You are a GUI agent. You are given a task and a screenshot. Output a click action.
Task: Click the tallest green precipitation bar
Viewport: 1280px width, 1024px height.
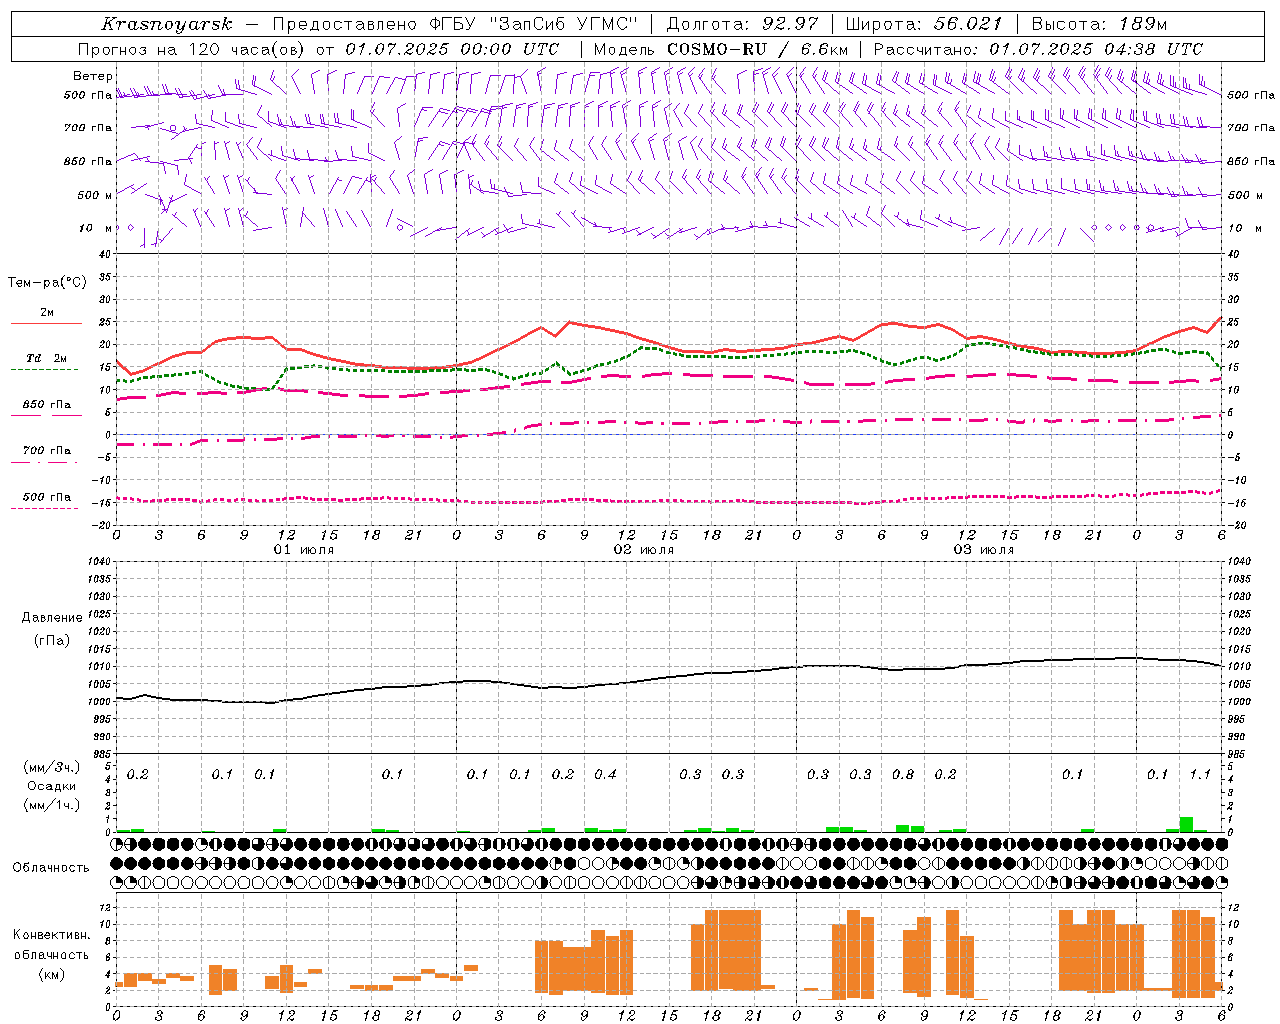coord(1186,824)
